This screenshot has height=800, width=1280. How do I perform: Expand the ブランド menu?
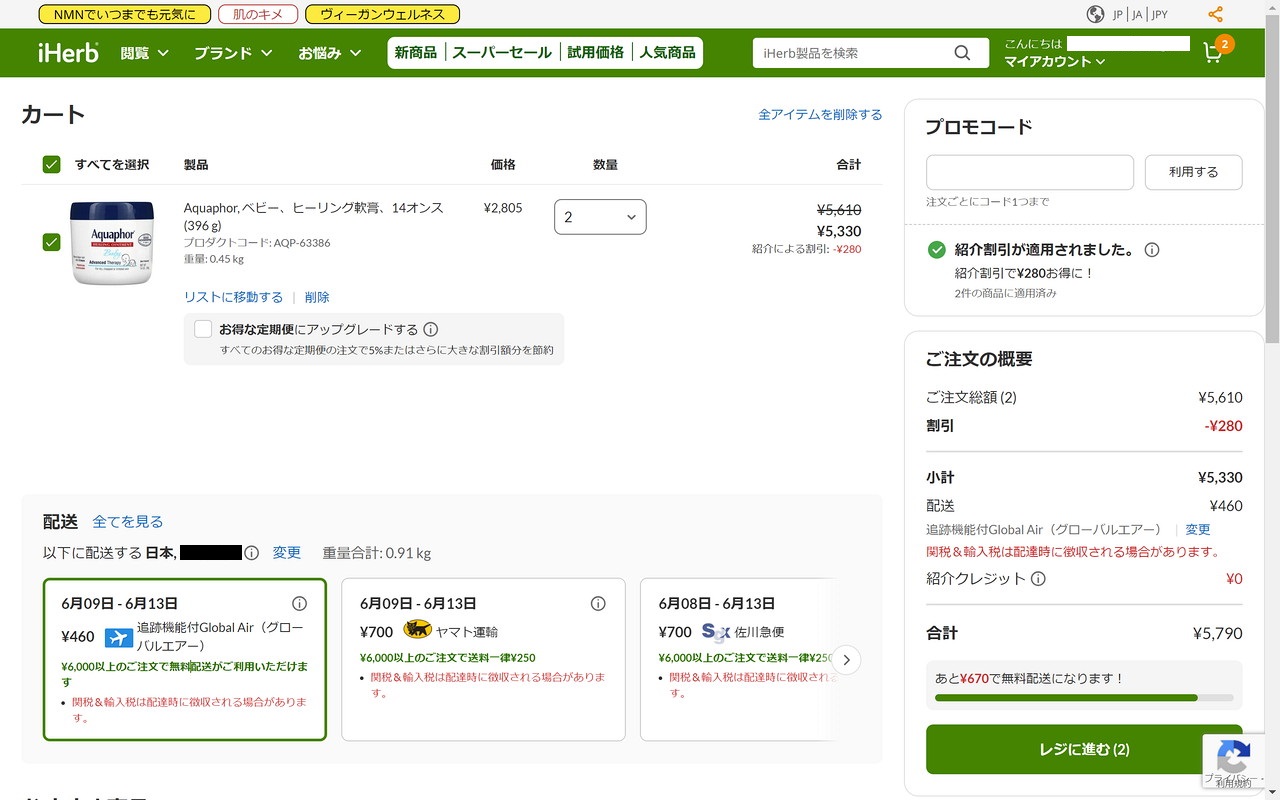[233, 53]
